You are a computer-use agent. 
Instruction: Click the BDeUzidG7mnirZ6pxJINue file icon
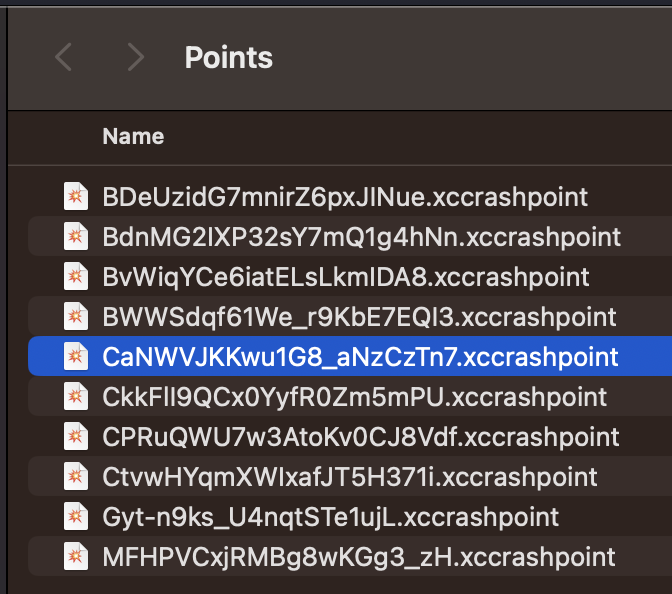[77, 196]
